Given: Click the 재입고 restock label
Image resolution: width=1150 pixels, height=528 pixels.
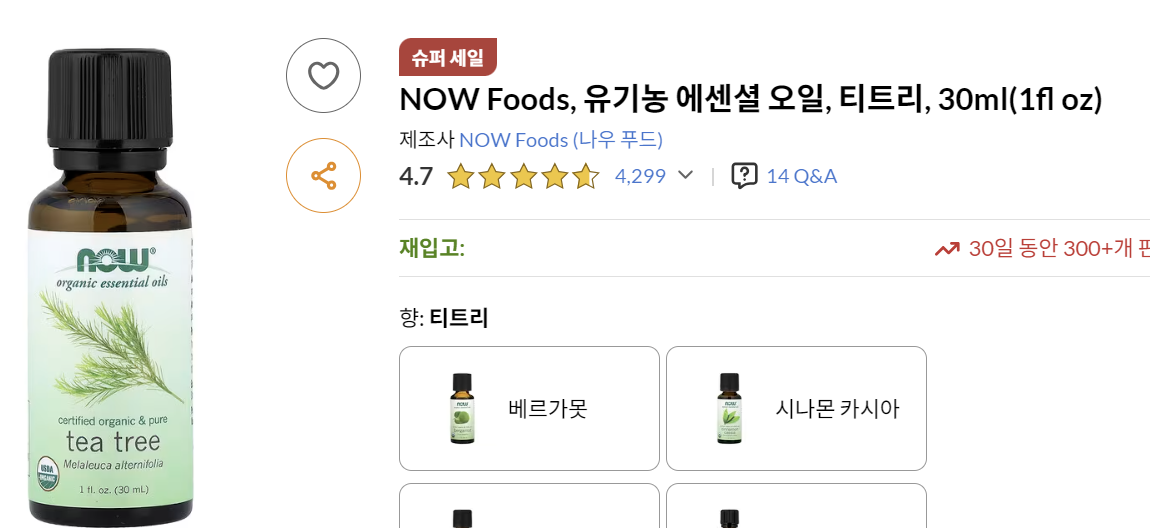Looking at the screenshot, I should click(432, 248).
